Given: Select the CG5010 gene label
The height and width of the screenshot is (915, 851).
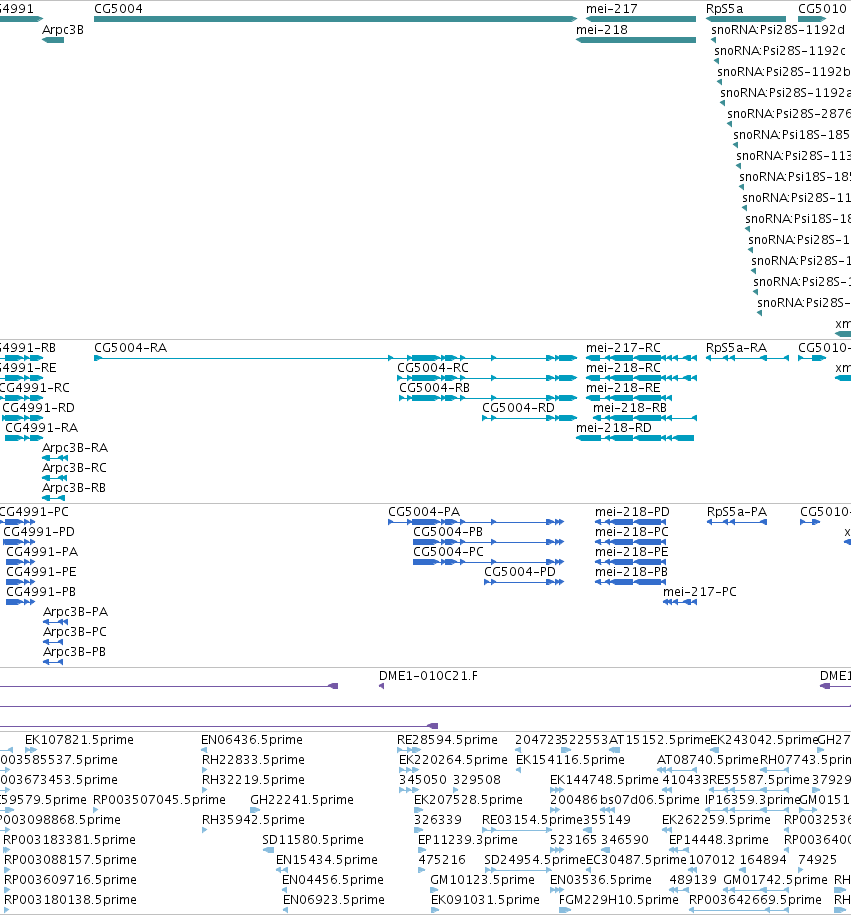Looking at the screenshot, I should (822, 9).
